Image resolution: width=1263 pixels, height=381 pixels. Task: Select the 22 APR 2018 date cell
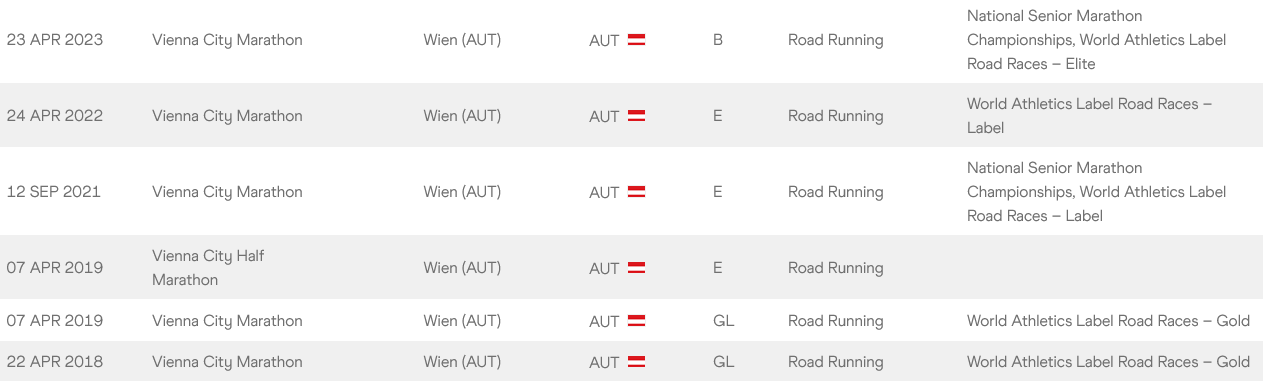pos(55,362)
